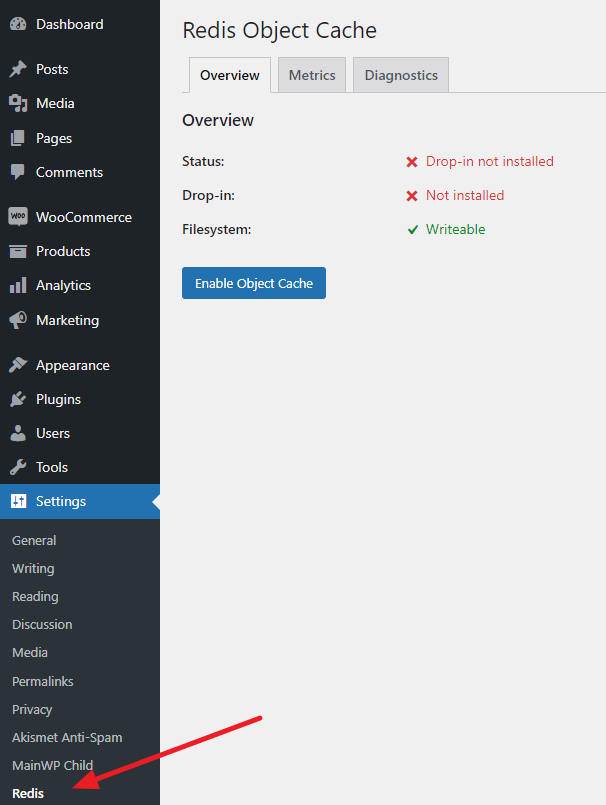This screenshot has height=805, width=606.
Task: Select the Overview tab
Action: [x=229, y=75]
